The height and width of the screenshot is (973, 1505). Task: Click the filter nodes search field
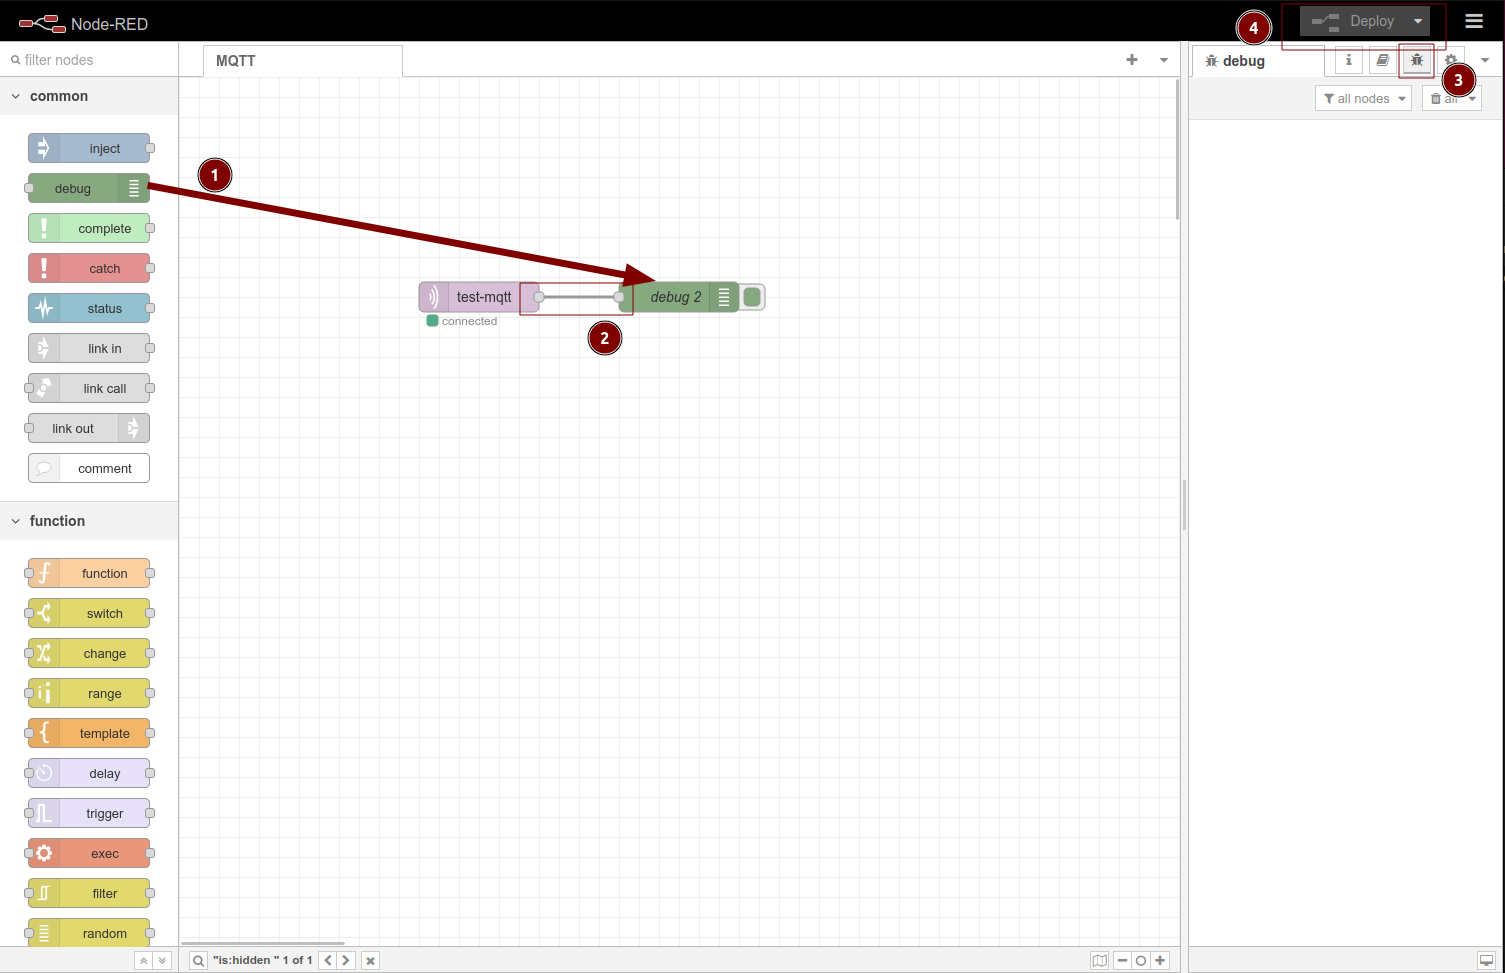[95, 60]
